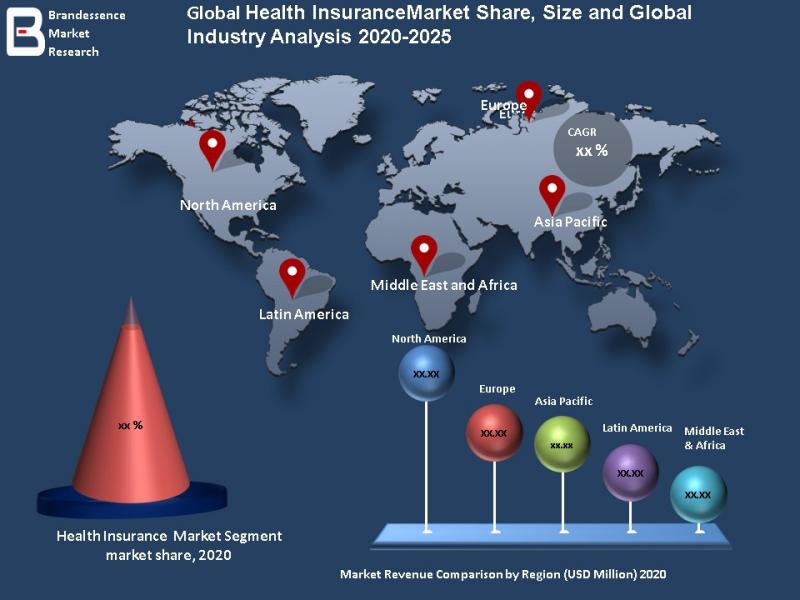
Task: Click the Brandessence Market Research text
Action: [x=86, y=33]
